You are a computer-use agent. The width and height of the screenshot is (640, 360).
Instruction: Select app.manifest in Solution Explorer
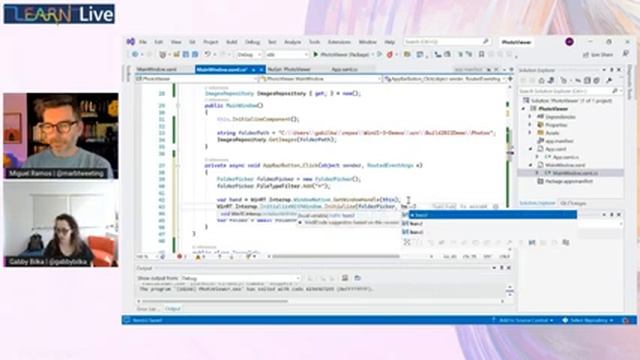[559, 141]
